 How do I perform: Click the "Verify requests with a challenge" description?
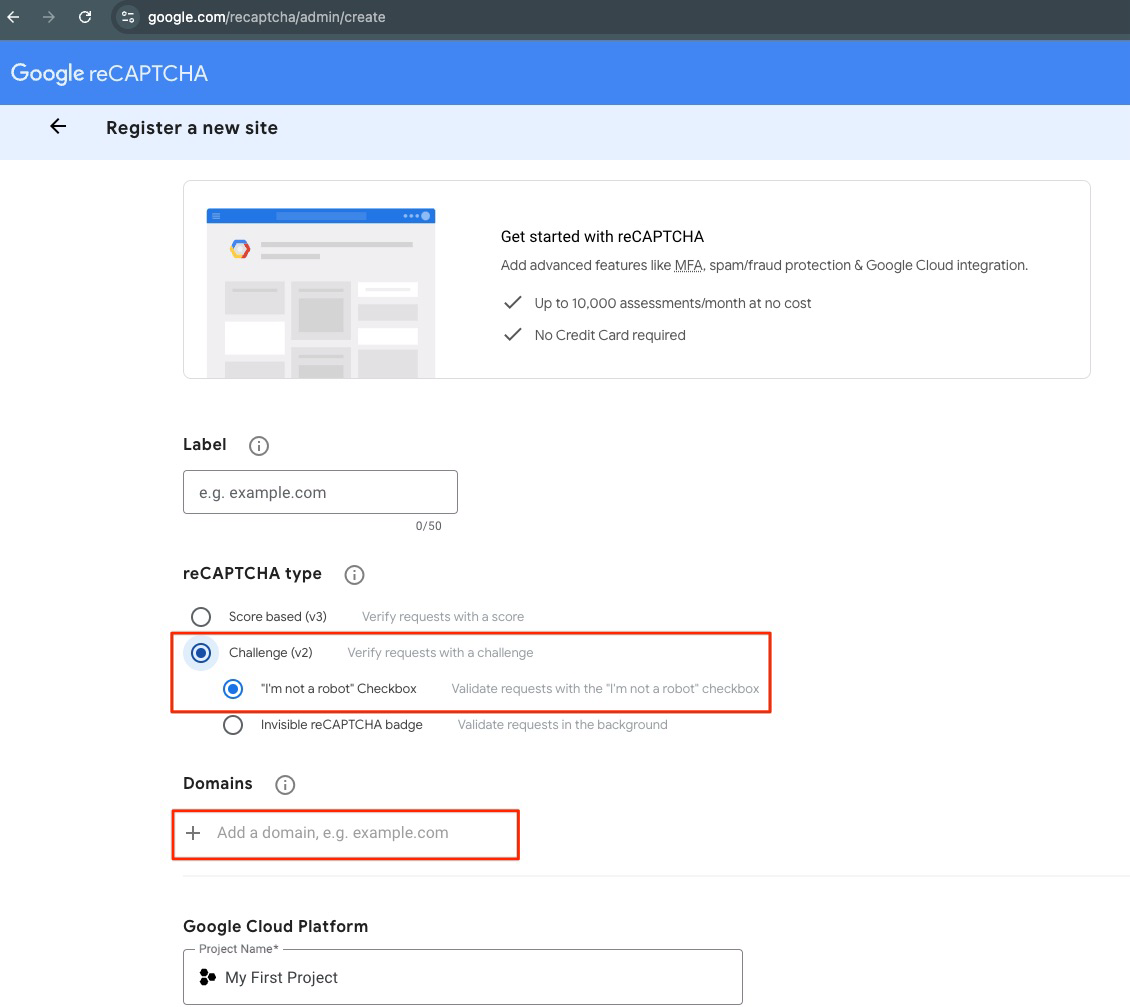click(x=440, y=653)
